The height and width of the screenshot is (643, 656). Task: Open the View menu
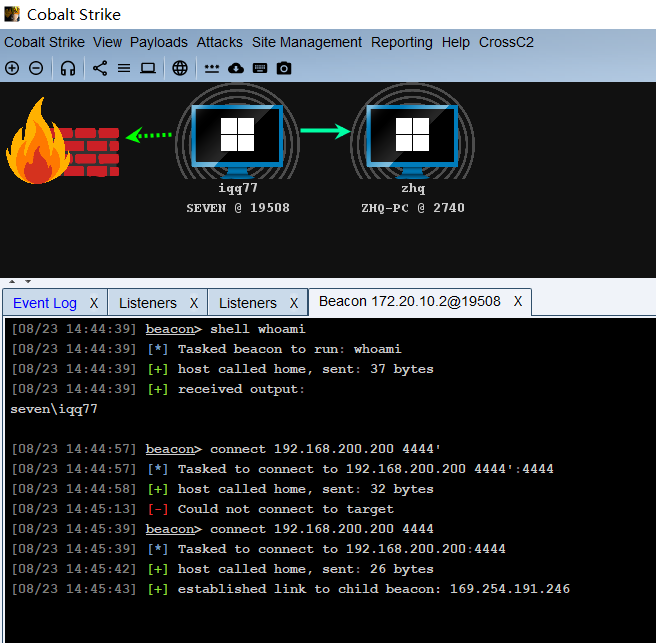[x=107, y=42]
